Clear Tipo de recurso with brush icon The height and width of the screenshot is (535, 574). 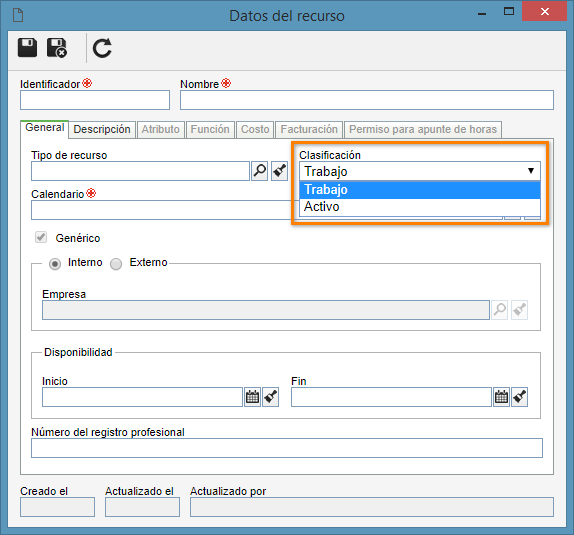(x=279, y=171)
